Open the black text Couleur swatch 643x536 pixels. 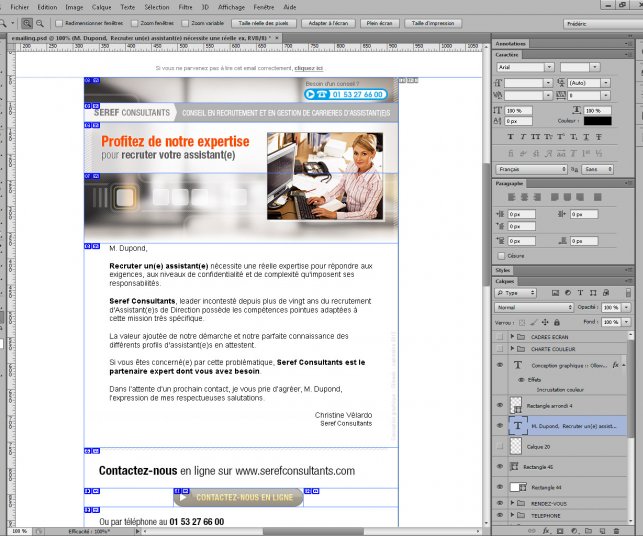pos(597,121)
